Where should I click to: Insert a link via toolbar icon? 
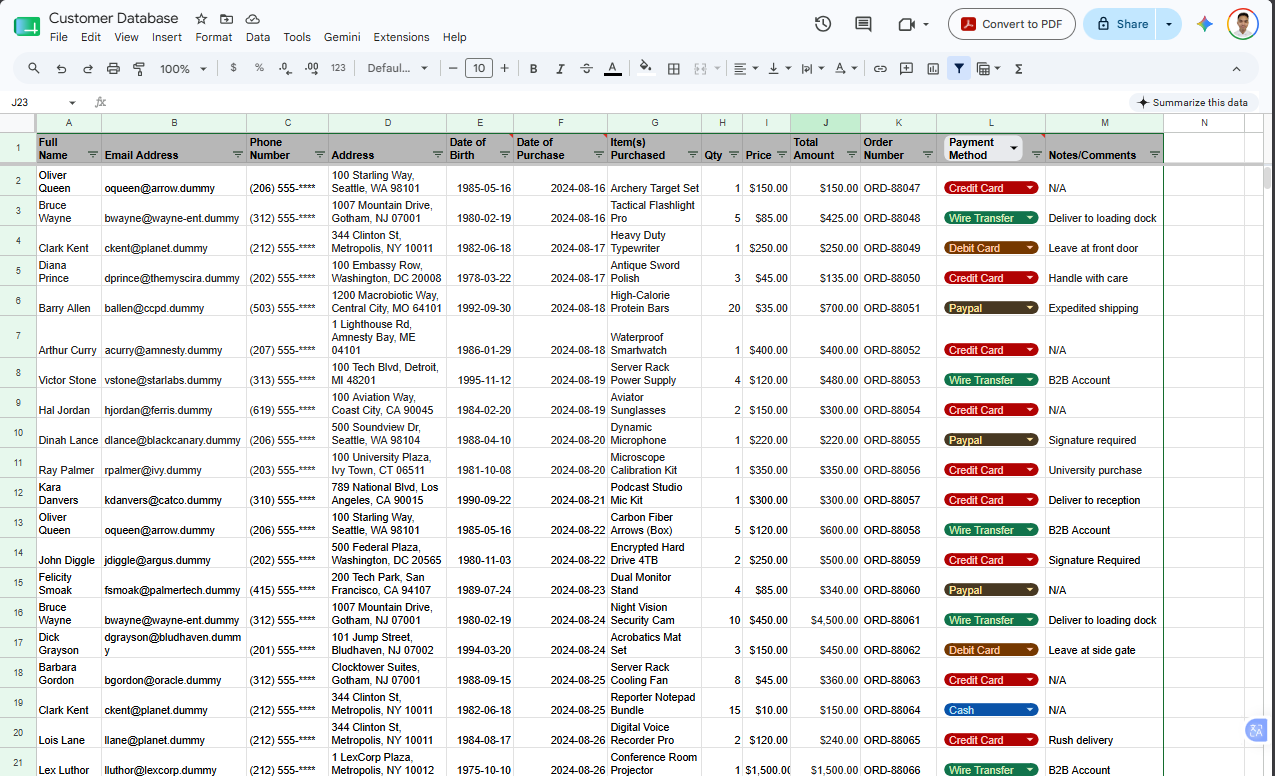pos(880,68)
